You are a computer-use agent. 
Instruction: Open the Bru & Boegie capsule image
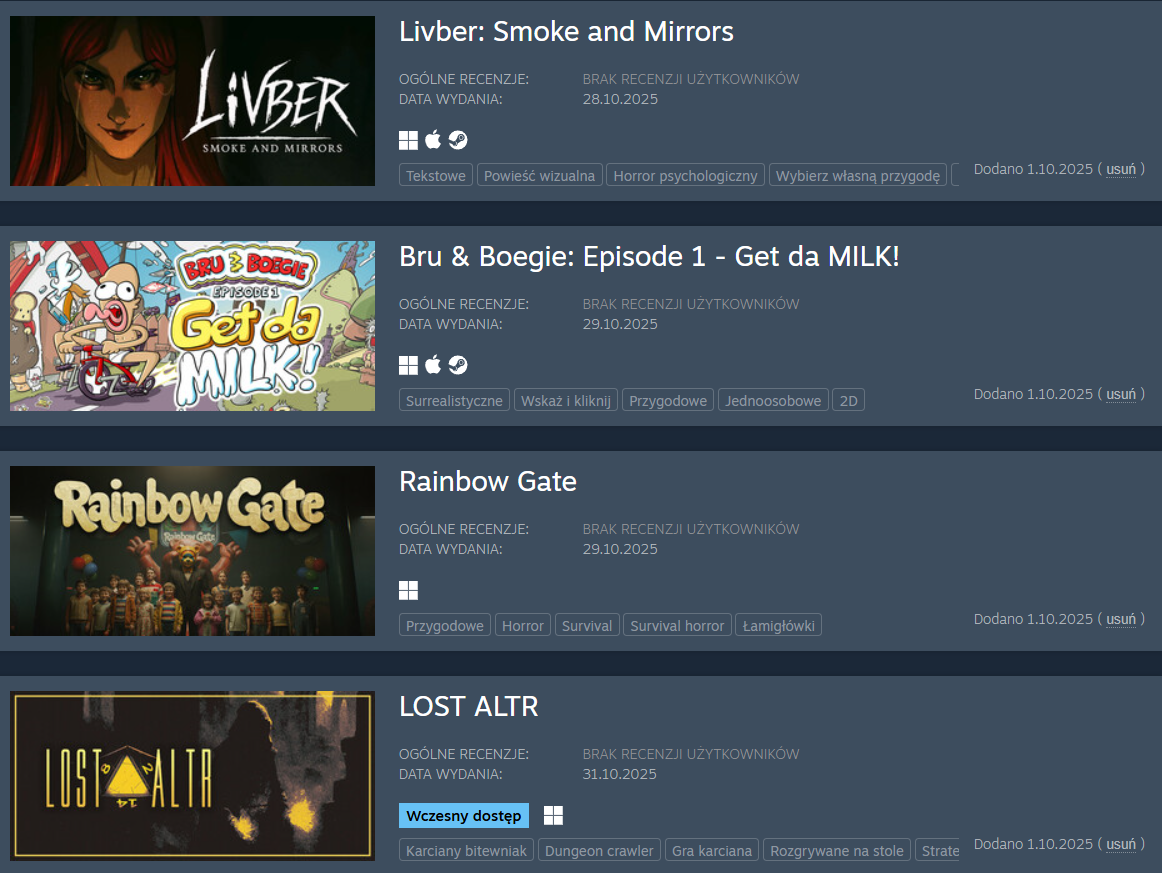pyautogui.click(x=192, y=326)
